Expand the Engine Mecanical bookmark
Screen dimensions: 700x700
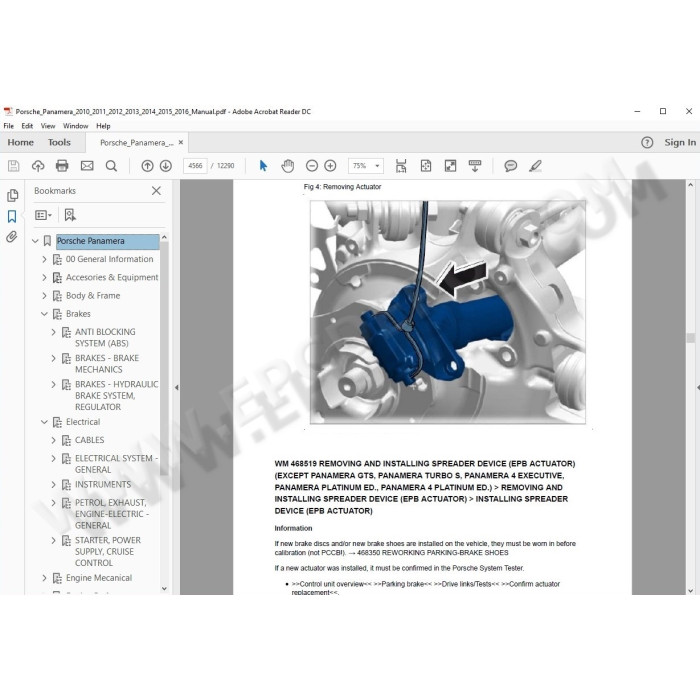coord(44,578)
